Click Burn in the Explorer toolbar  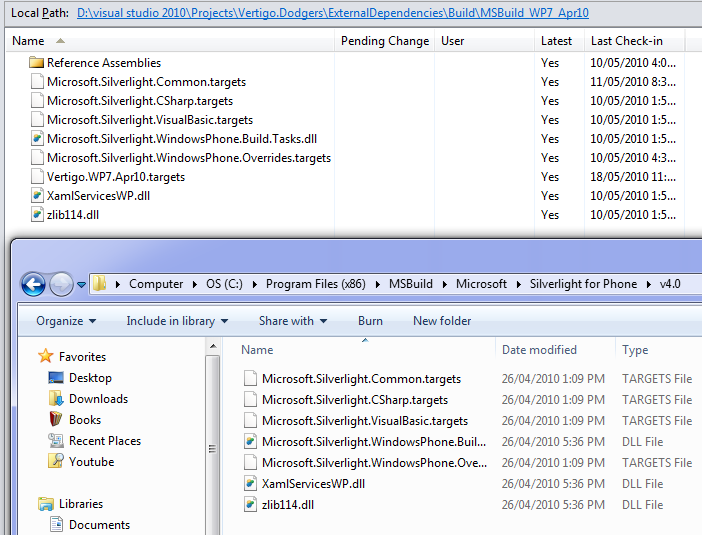[x=370, y=321]
